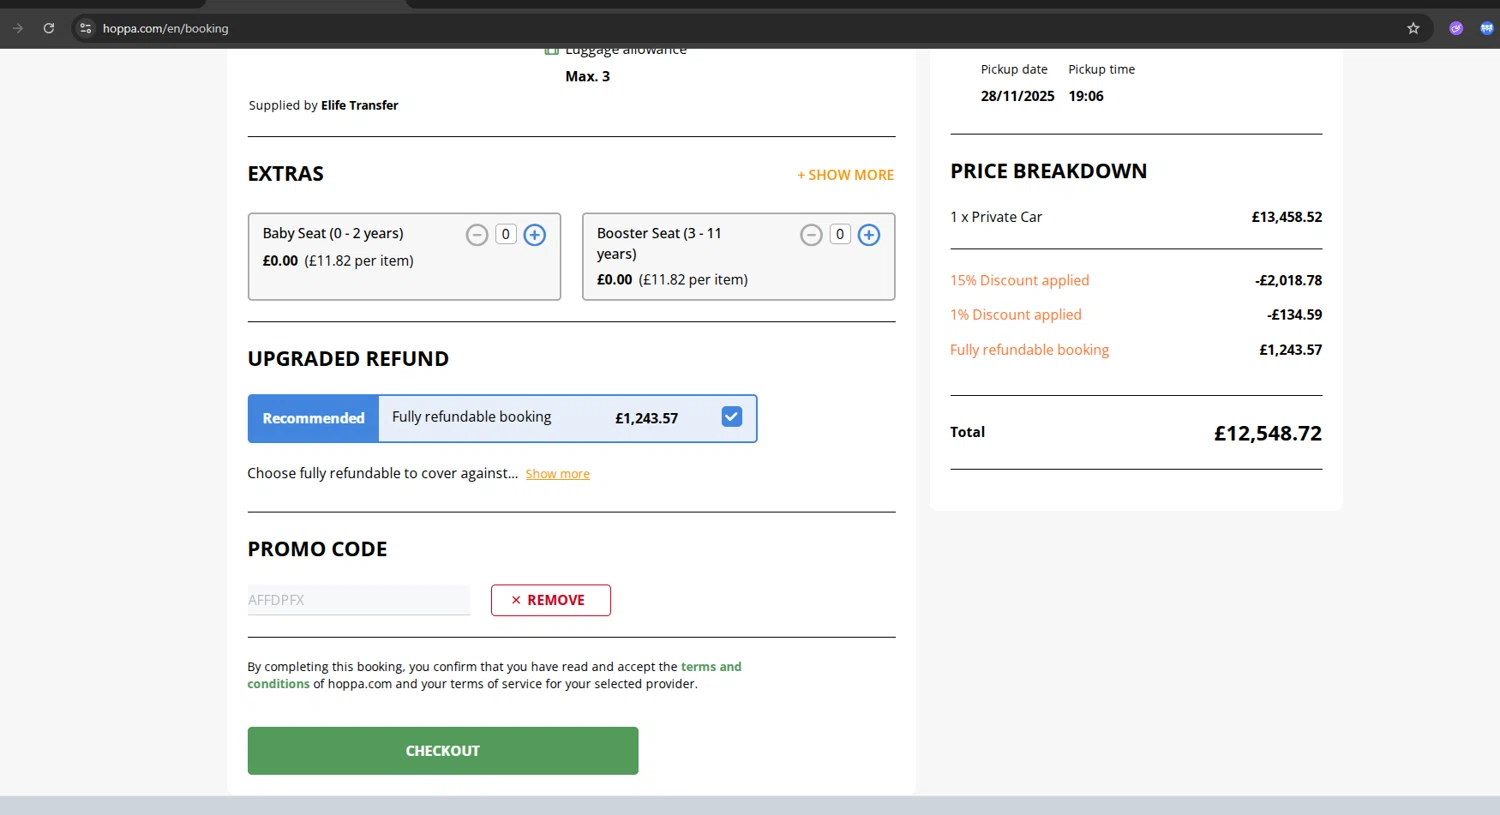Screen dimensions: 1500x815
Task: Expand refund details via Show more link
Action: (x=557, y=474)
